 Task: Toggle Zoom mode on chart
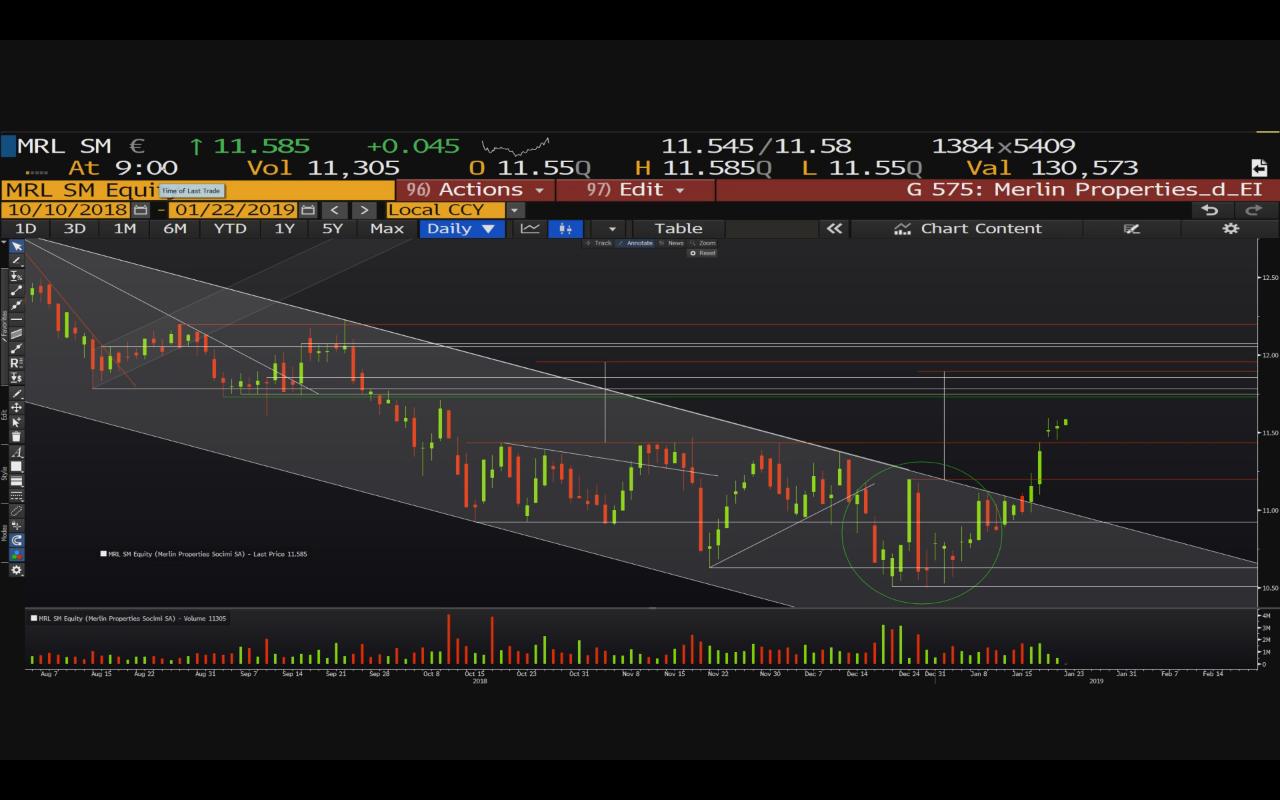click(x=704, y=243)
